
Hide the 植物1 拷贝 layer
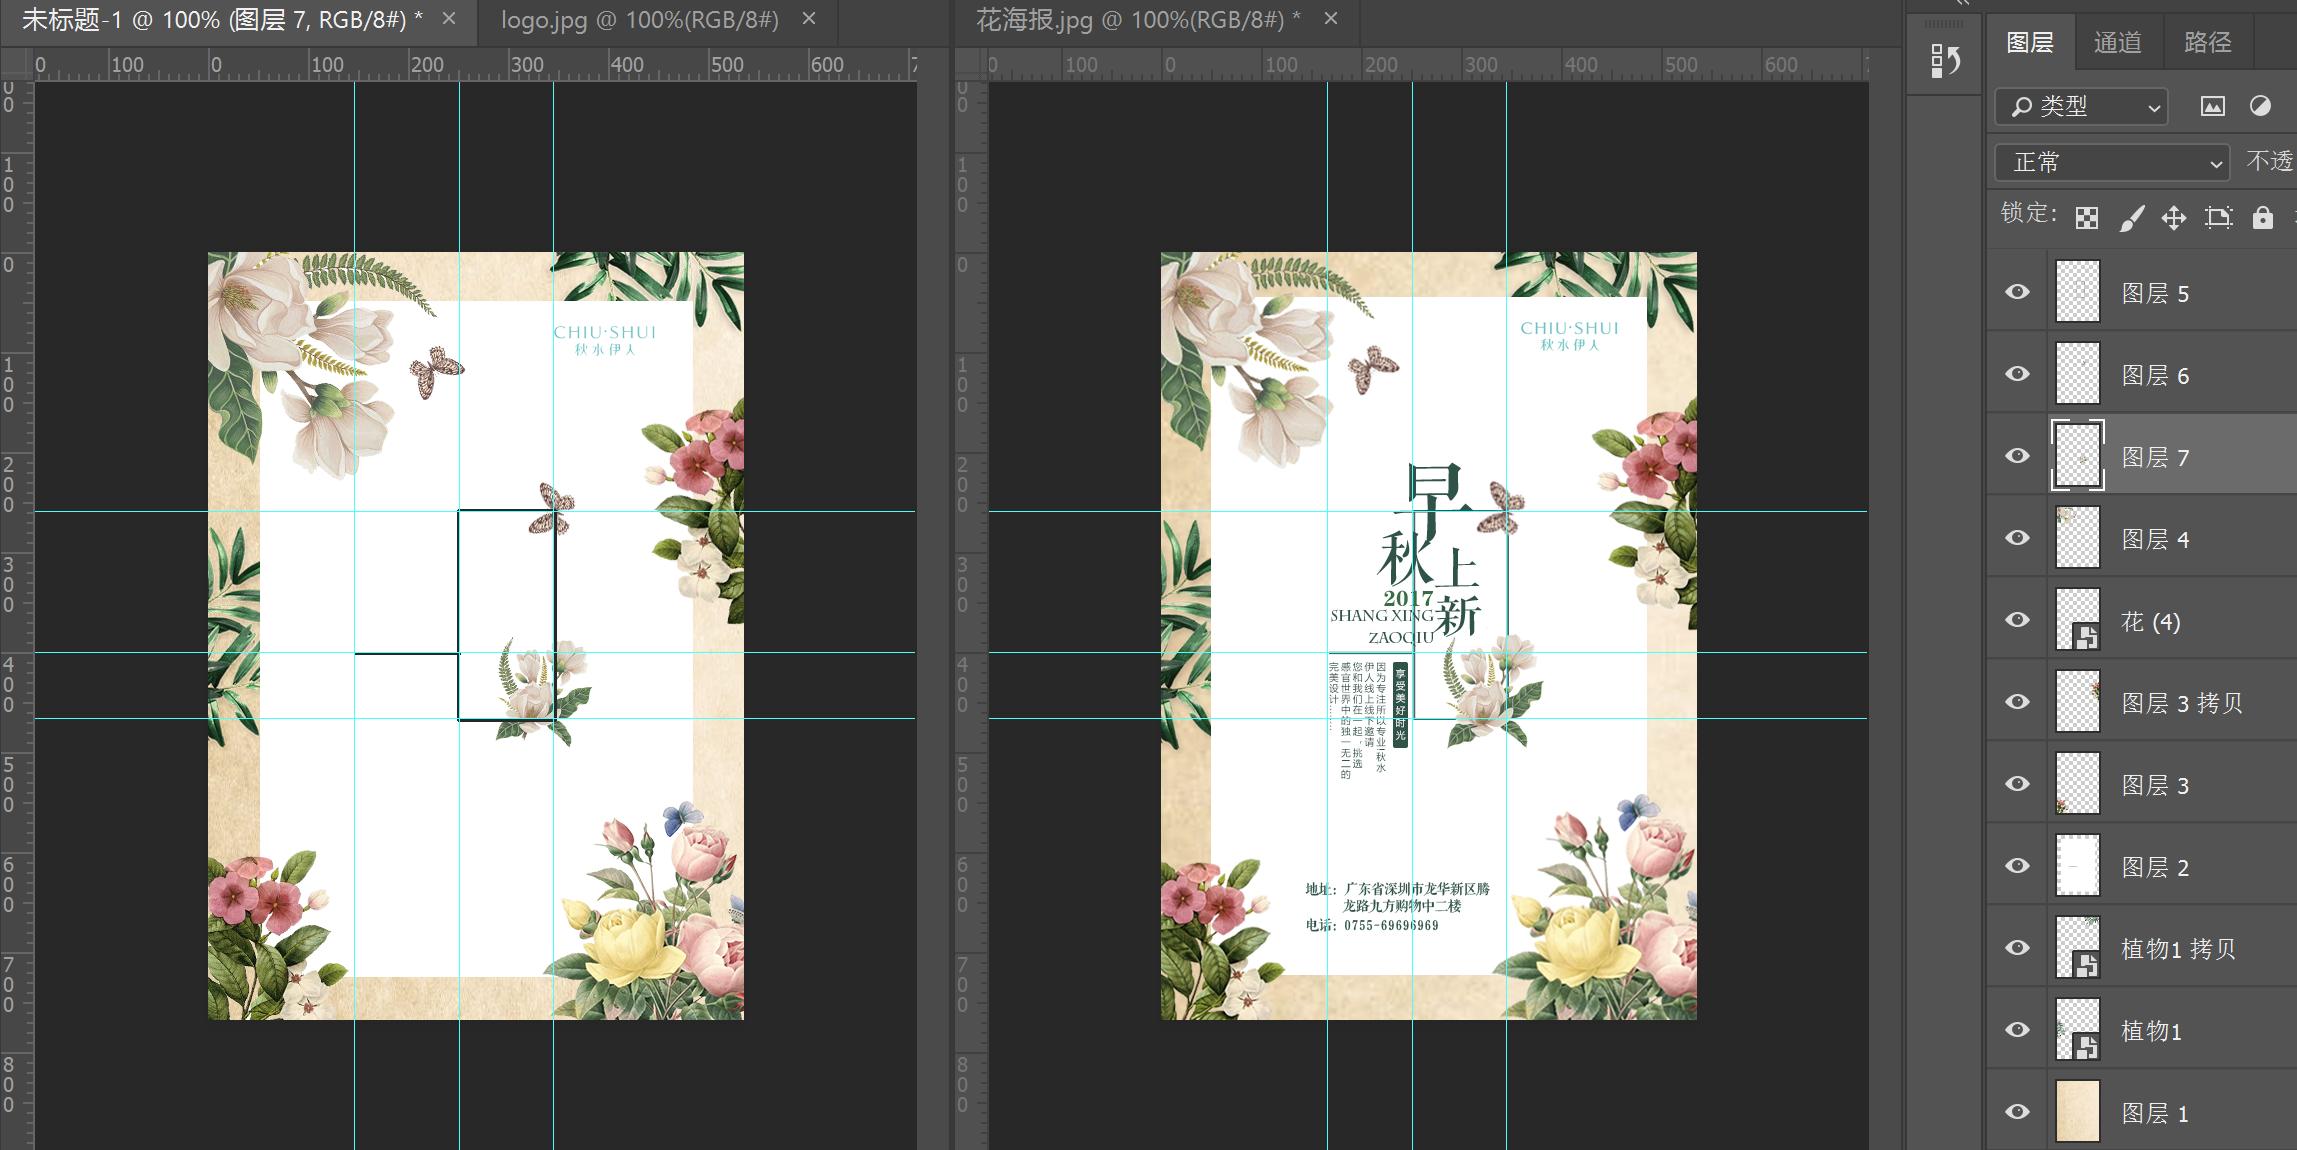[2017, 948]
